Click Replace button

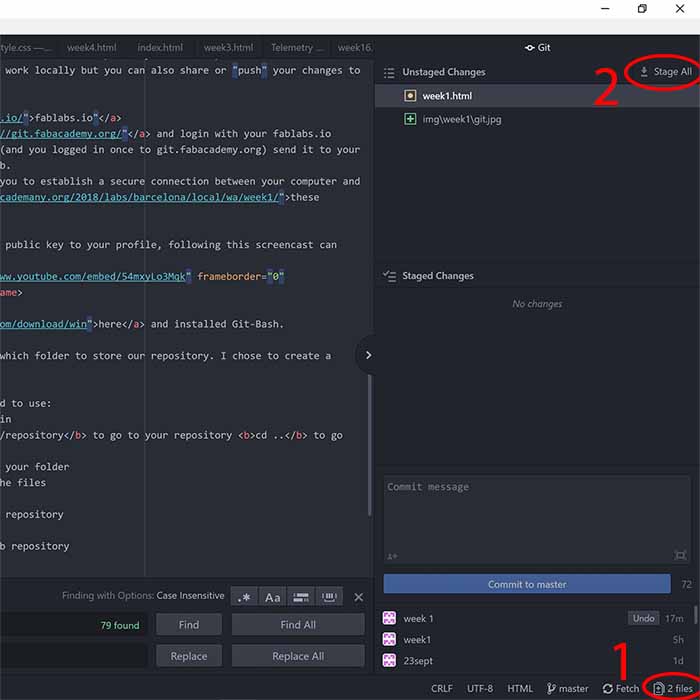(x=189, y=656)
